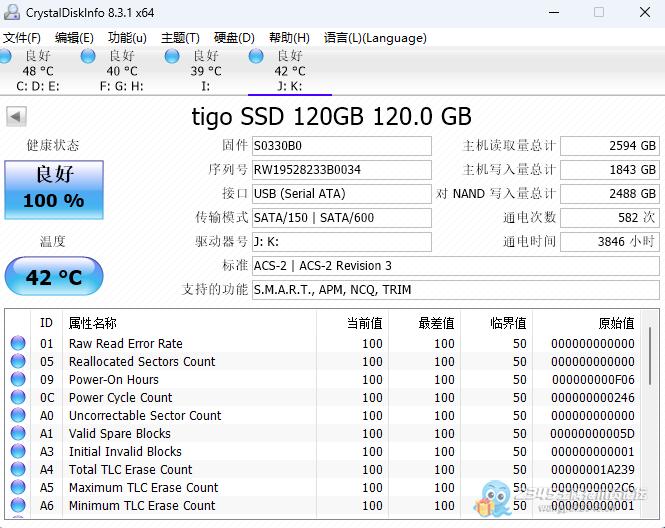Viewport: 665px width, 528px height.
Task: Click the 属性名称 column header
Action: (190, 323)
